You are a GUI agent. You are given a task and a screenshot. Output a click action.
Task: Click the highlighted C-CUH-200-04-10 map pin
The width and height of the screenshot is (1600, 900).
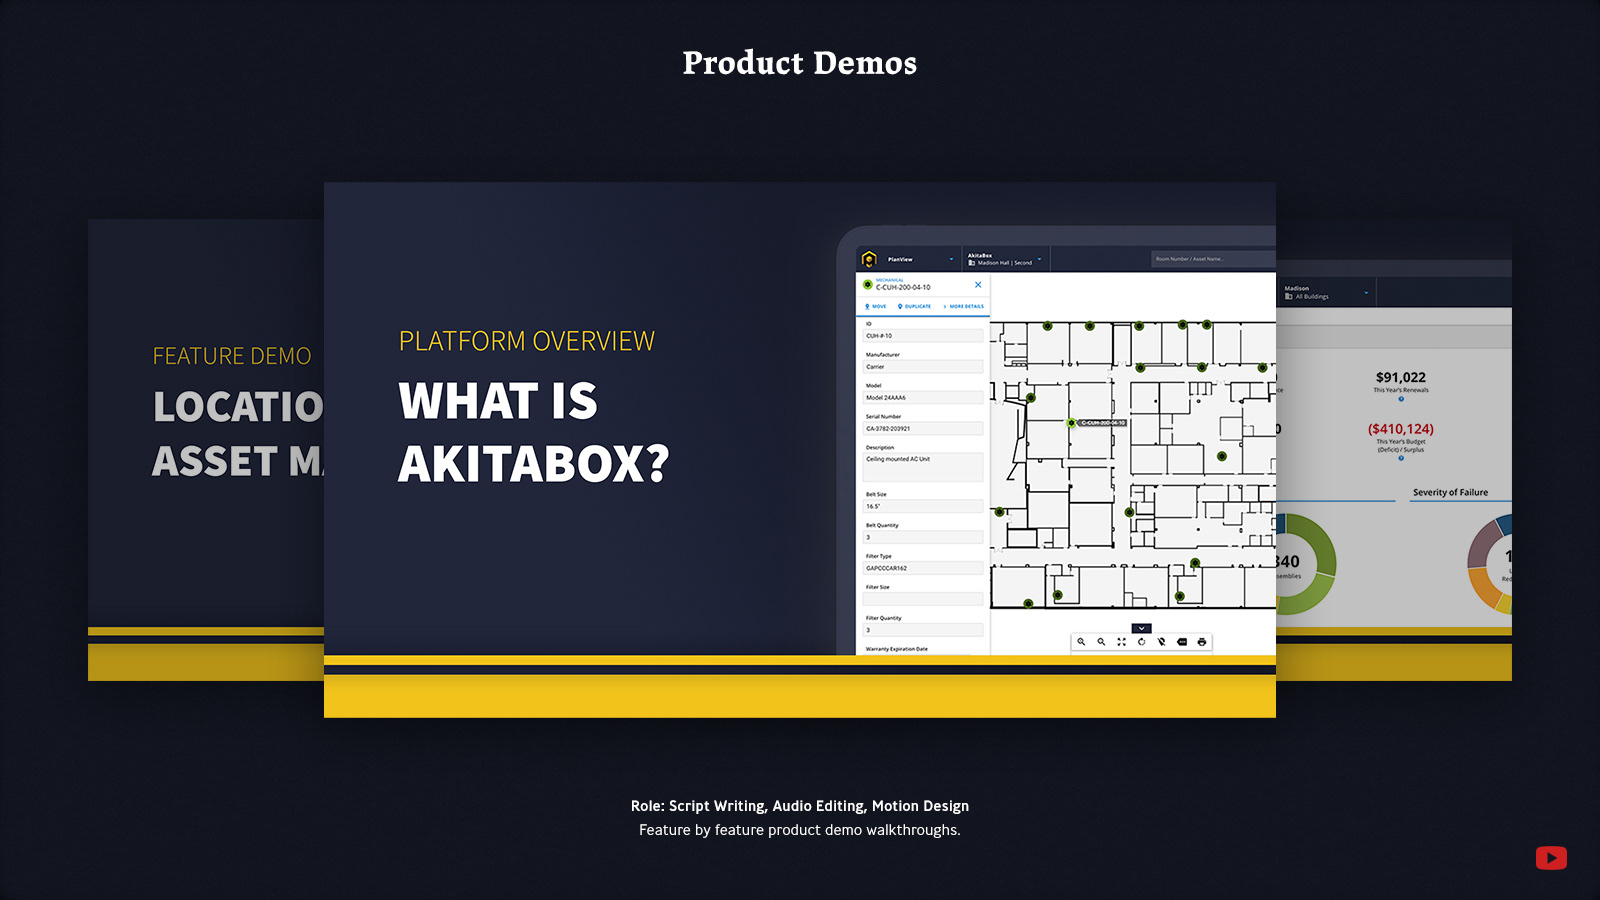(x=1071, y=423)
